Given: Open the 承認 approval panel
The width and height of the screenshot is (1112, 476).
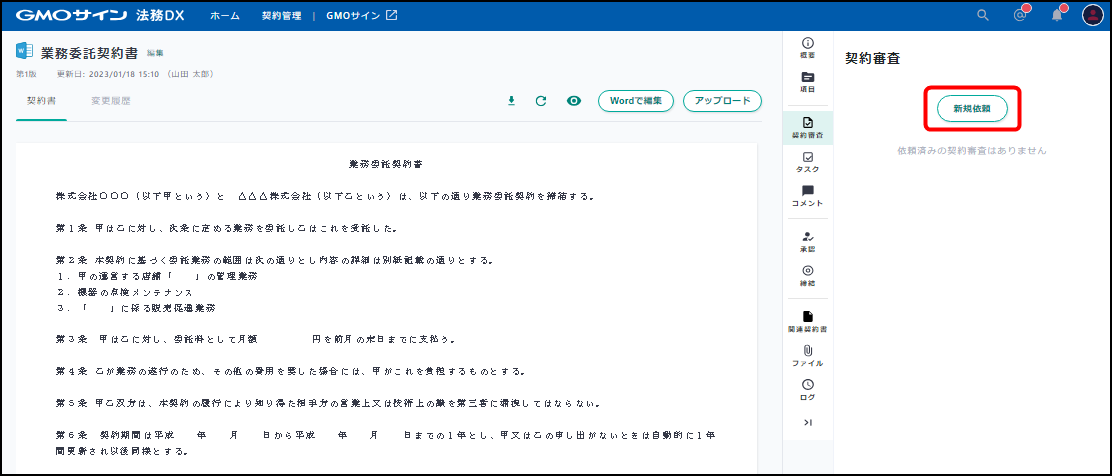Looking at the screenshot, I should pos(807,241).
